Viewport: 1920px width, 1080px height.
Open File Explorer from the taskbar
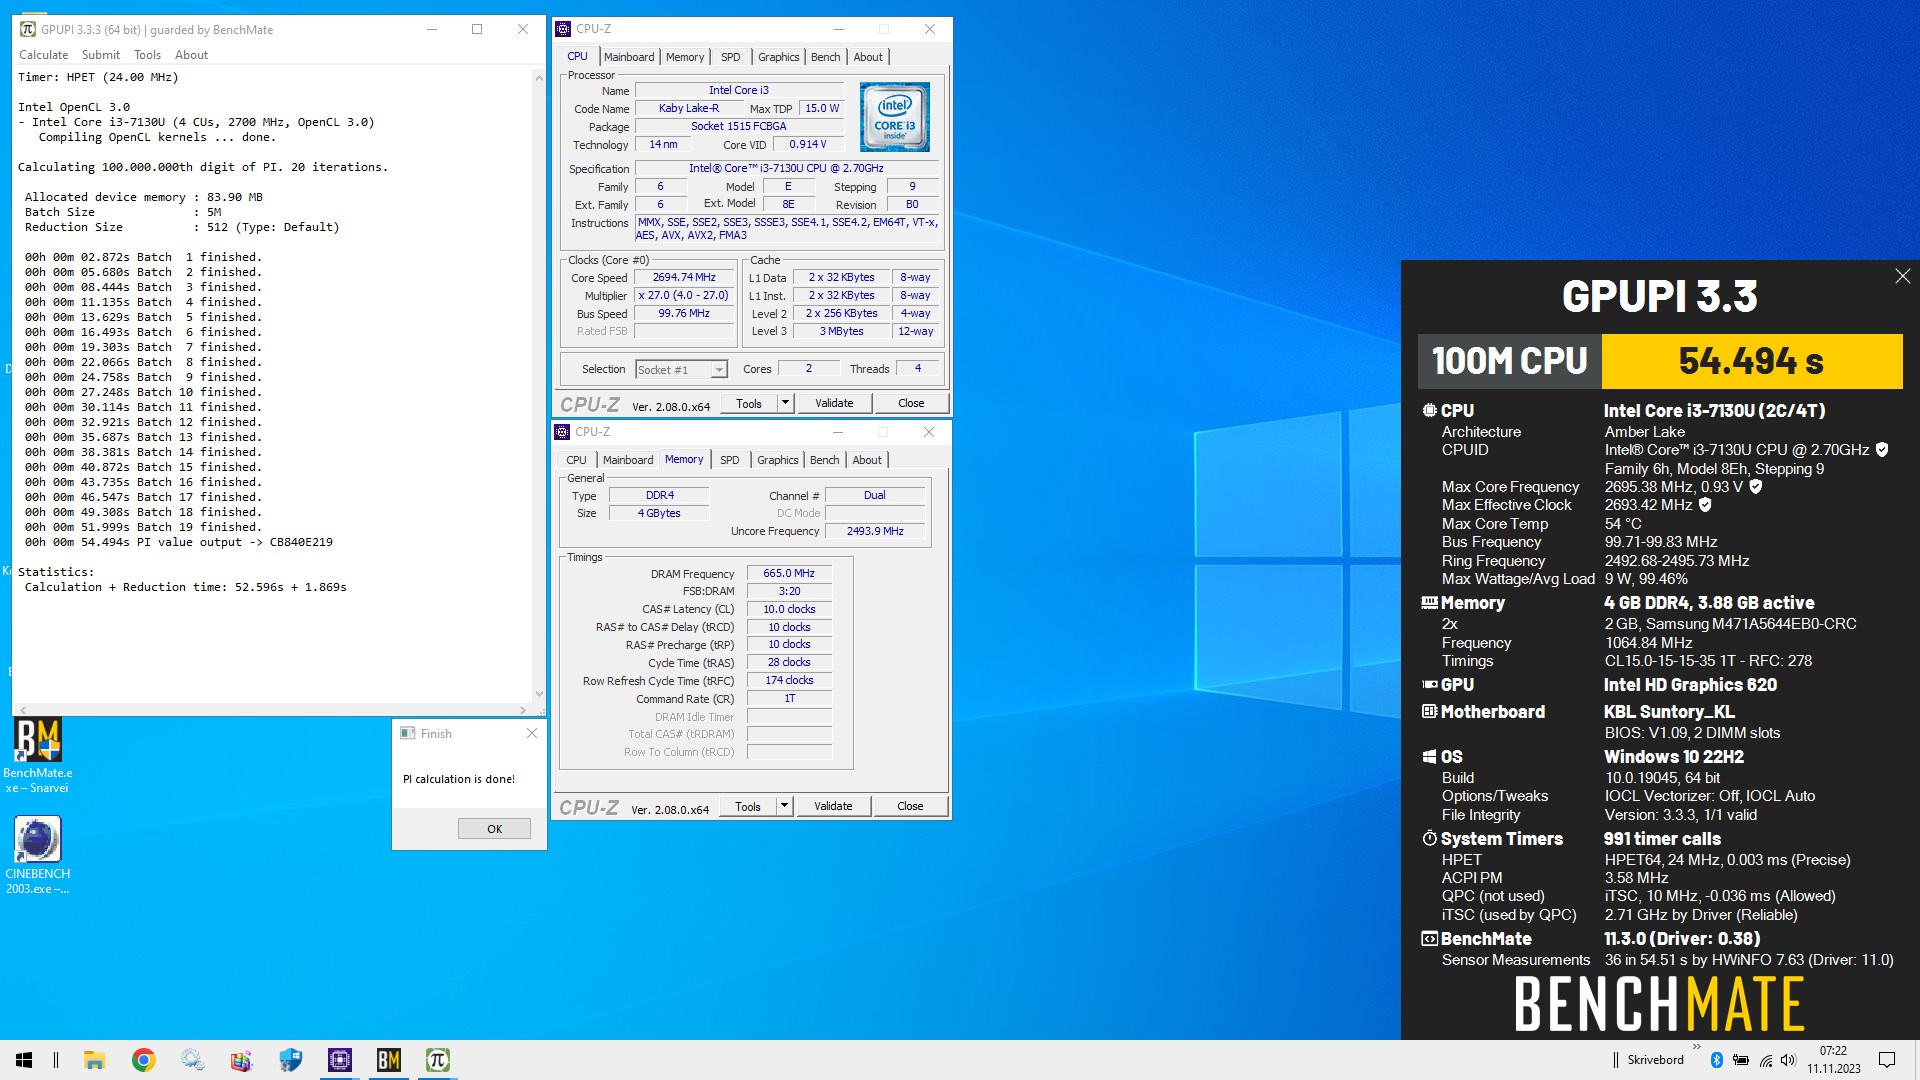[x=94, y=1060]
